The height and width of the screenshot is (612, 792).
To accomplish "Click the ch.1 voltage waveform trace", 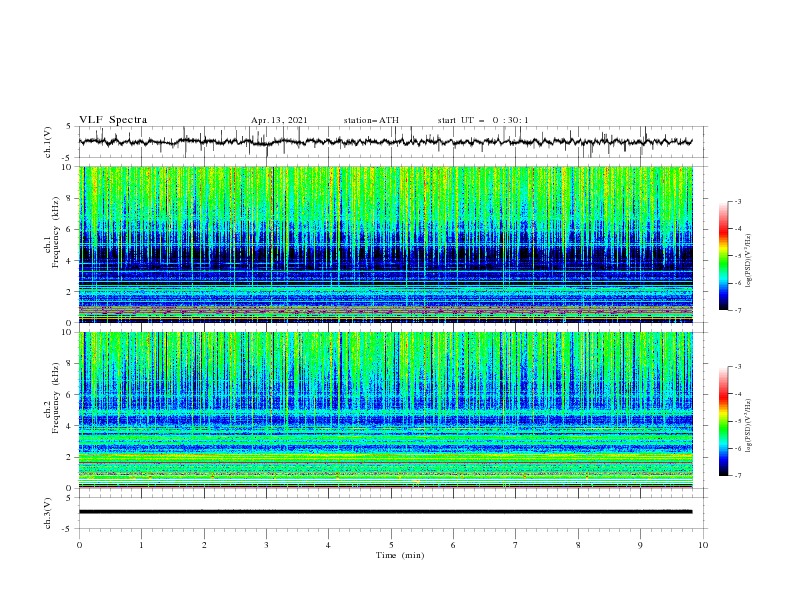I will [385, 142].
